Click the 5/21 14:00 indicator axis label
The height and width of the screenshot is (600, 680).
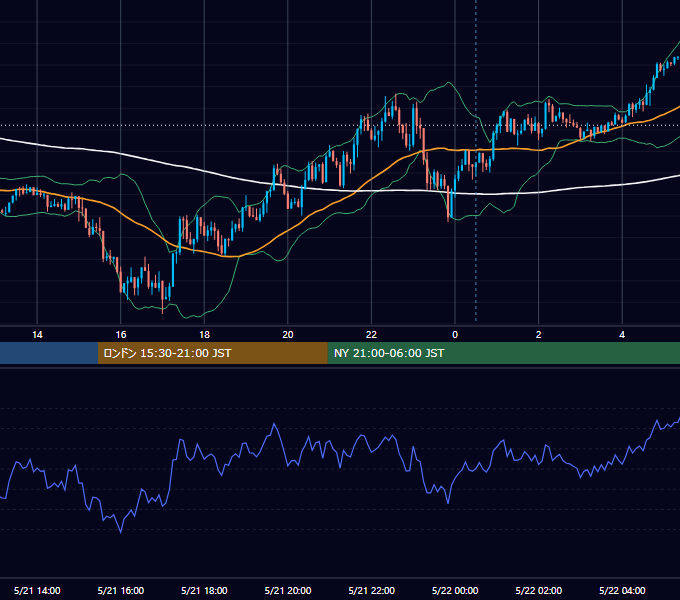(37, 590)
